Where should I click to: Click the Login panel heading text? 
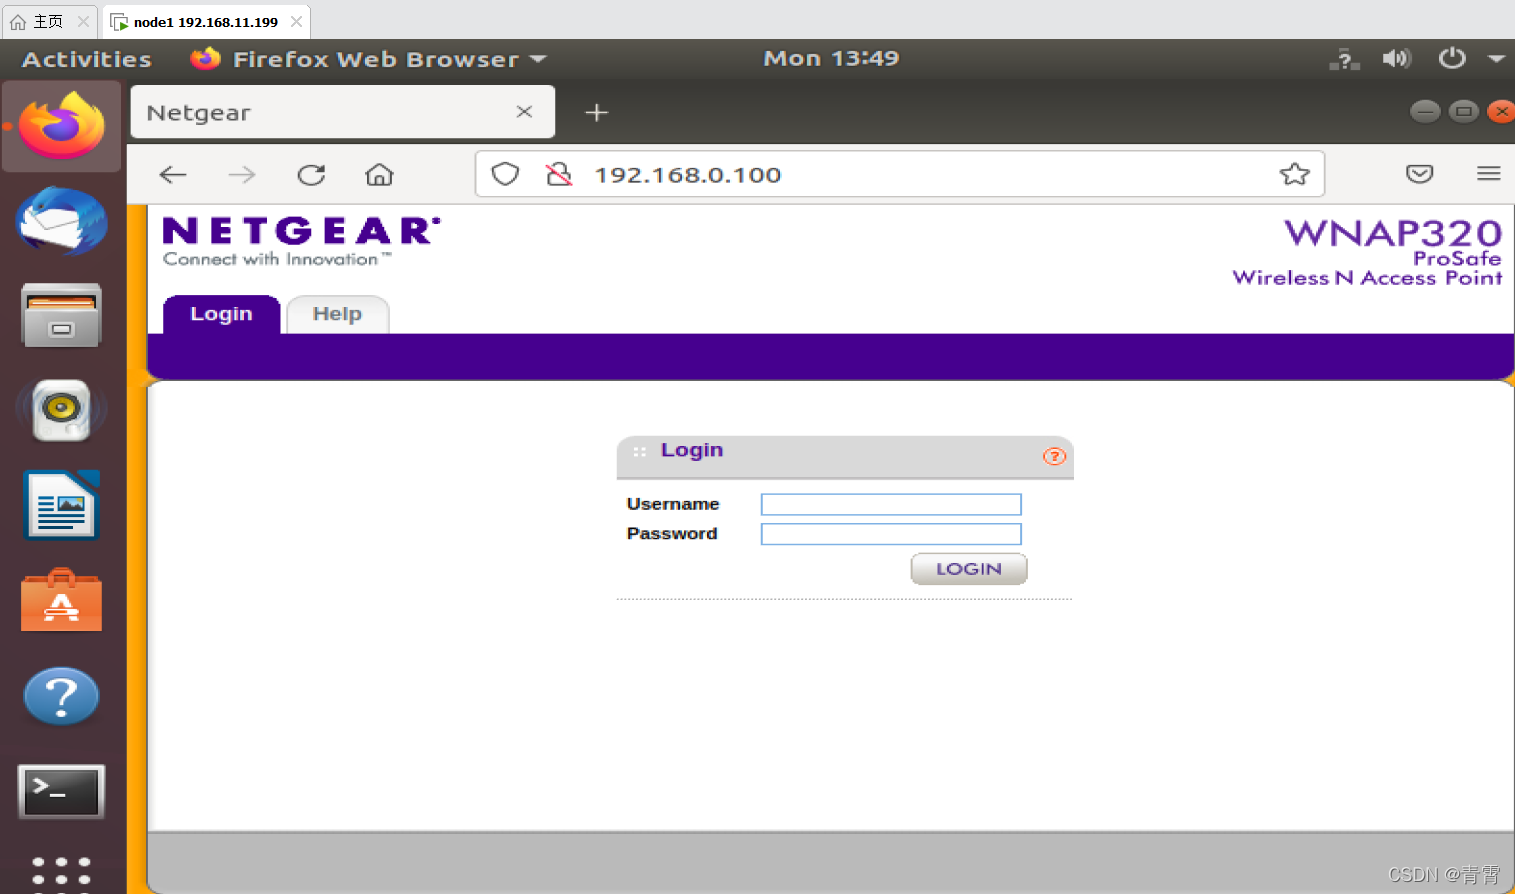pyautogui.click(x=692, y=450)
